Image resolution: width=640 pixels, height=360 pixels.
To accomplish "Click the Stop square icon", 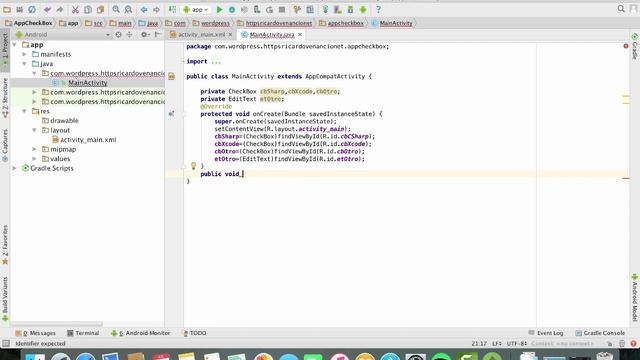I will coord(282,9).
